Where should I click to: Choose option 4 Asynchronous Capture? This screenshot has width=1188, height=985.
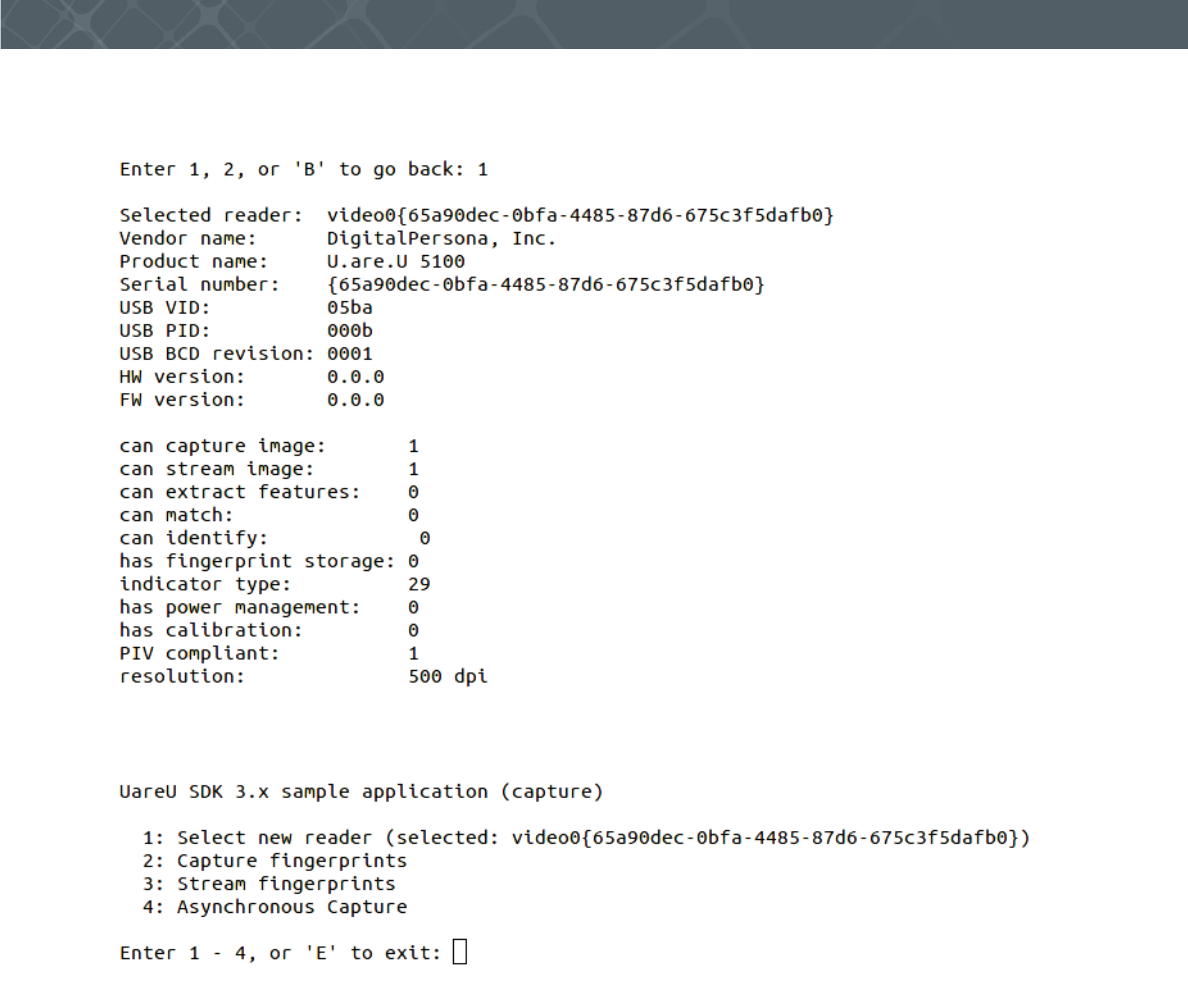point(275,907)
